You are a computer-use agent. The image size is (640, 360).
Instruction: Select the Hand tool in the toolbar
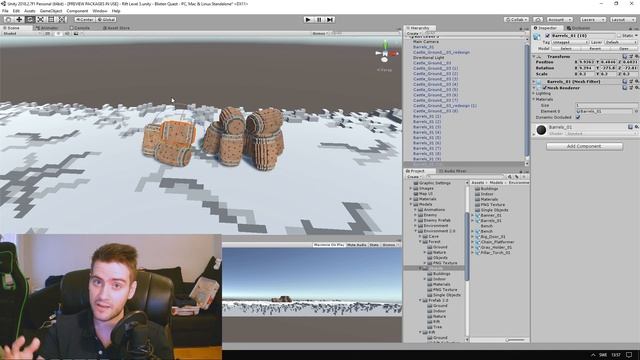click(8, 19)
